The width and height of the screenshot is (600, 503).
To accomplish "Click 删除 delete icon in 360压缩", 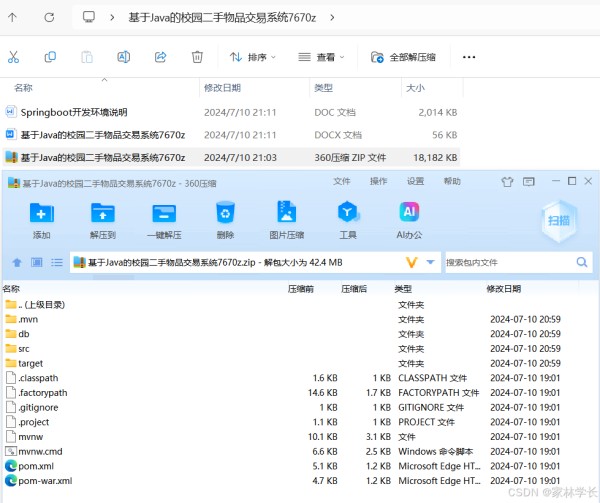I will 225,221.
